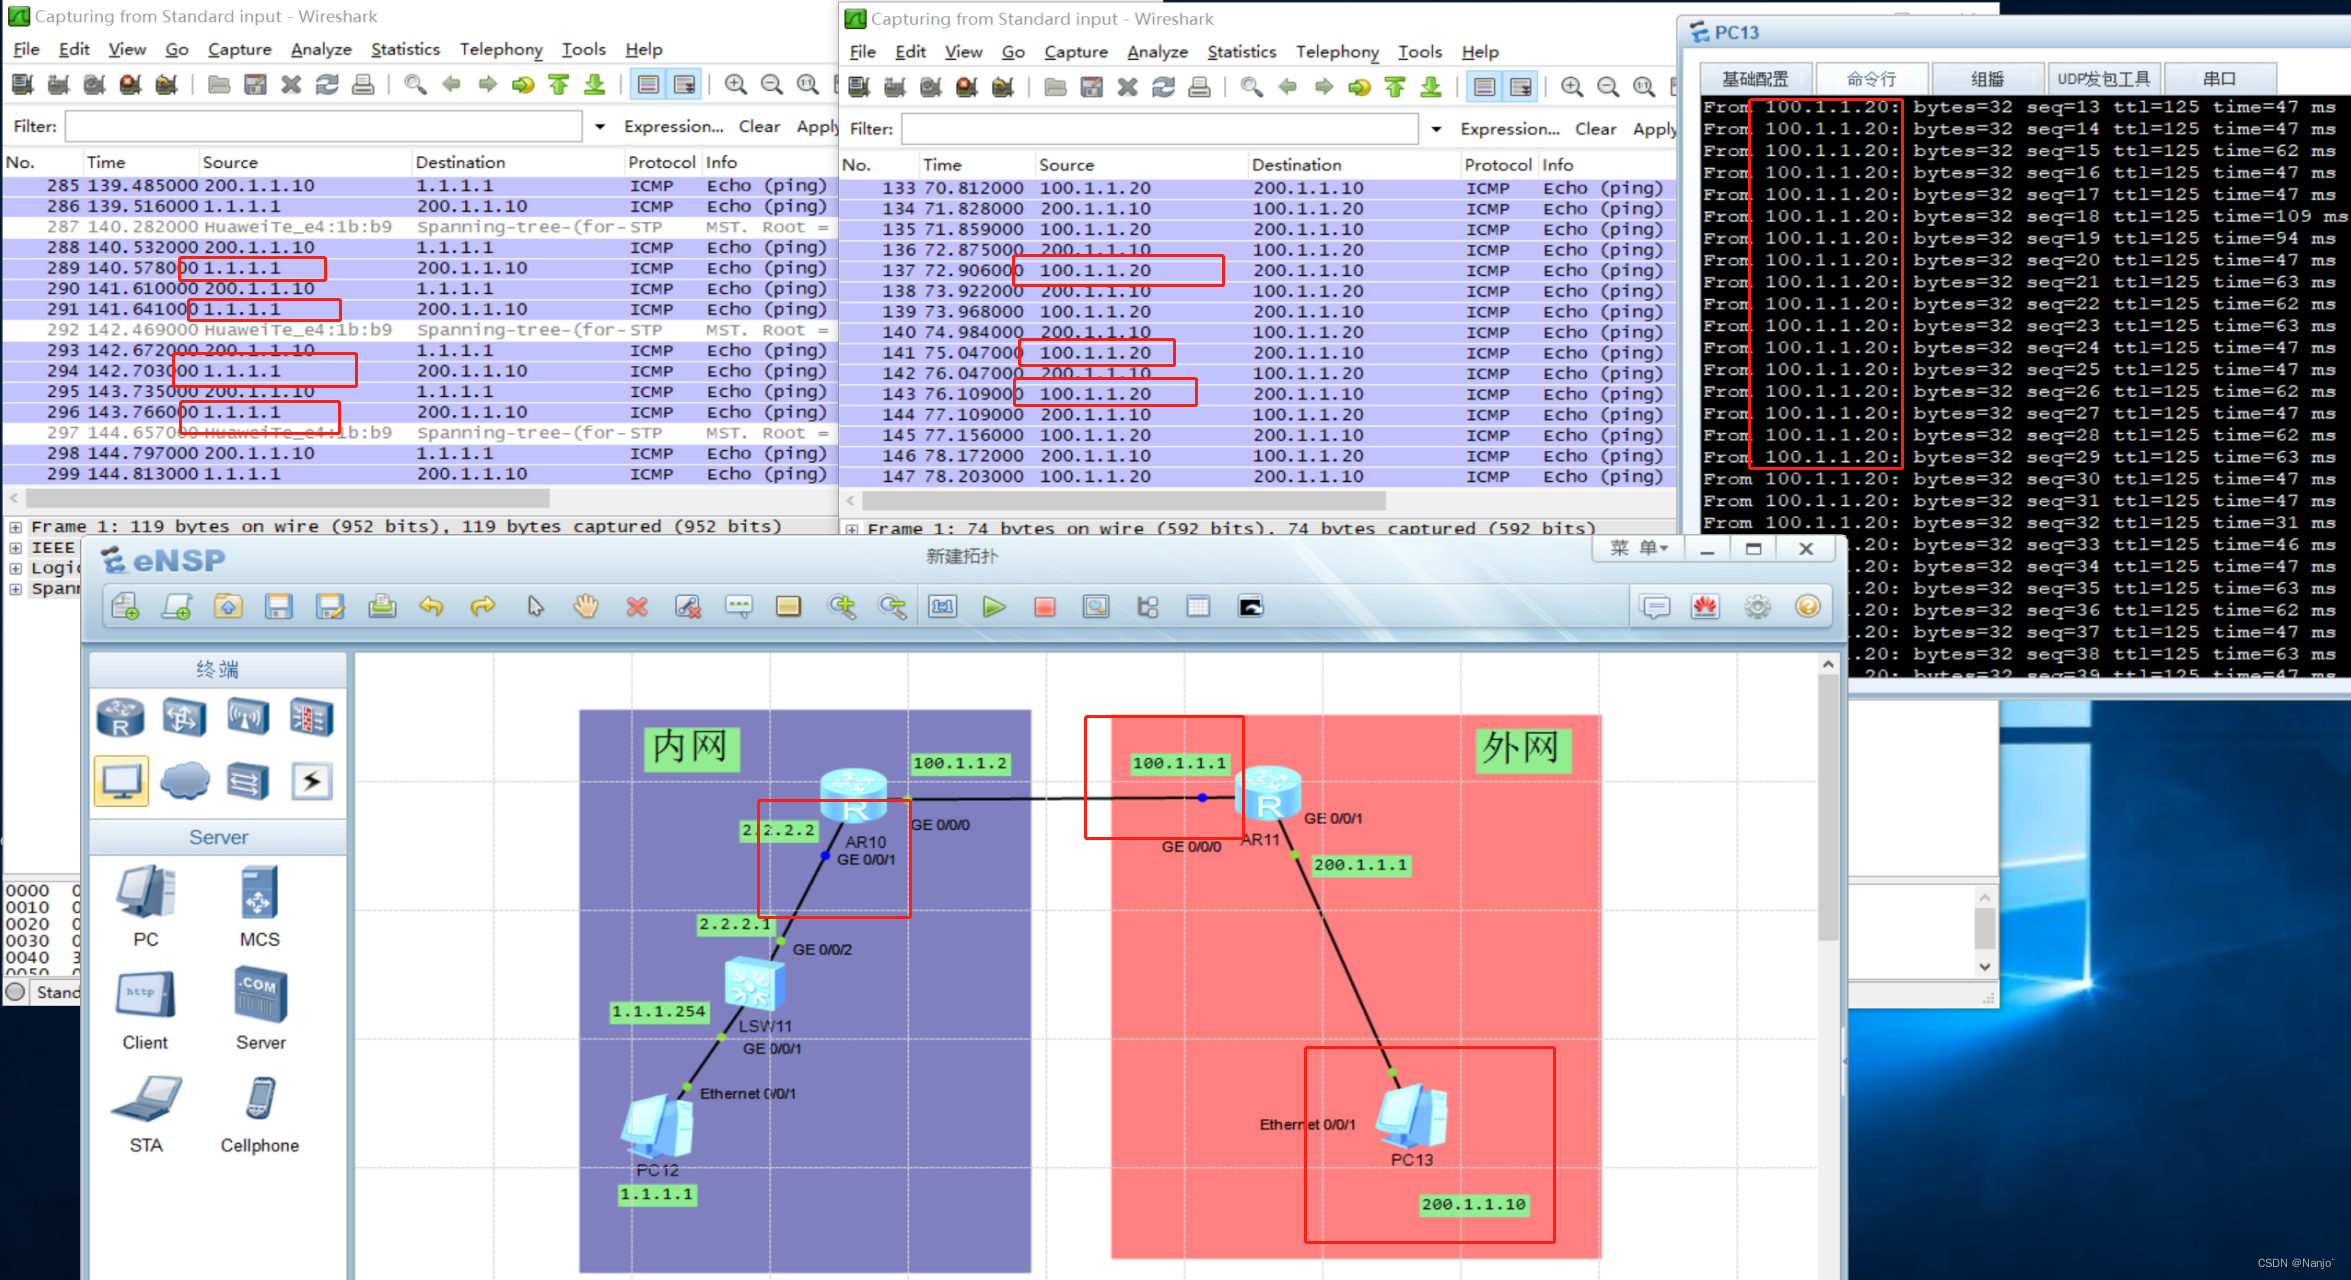Switch to the 命令行 tab in PC13
2351x1280 pixels.
pyautogui.click(x=1870, y=78)
